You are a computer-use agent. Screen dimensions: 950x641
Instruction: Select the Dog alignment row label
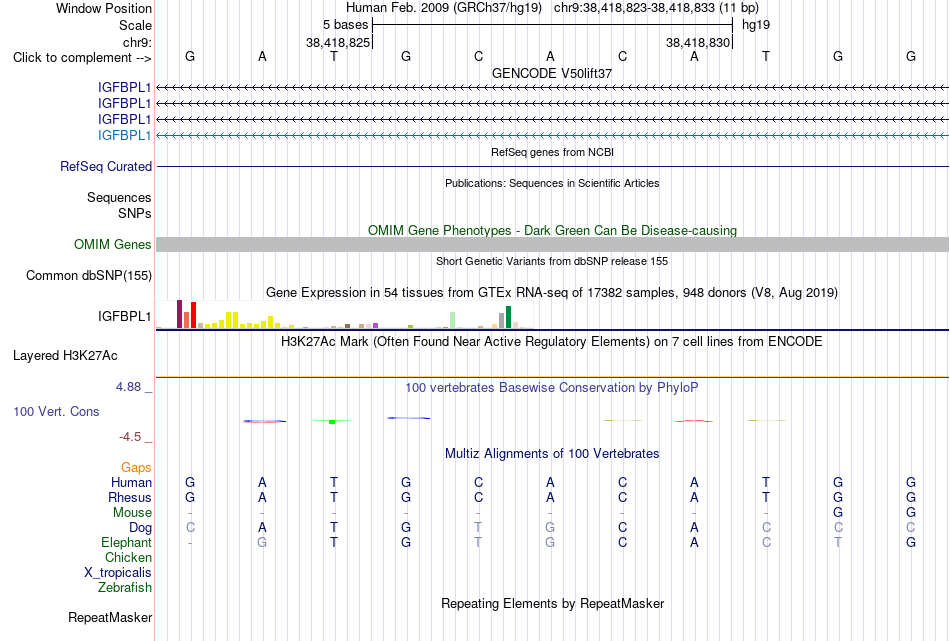tap(140, 528)
